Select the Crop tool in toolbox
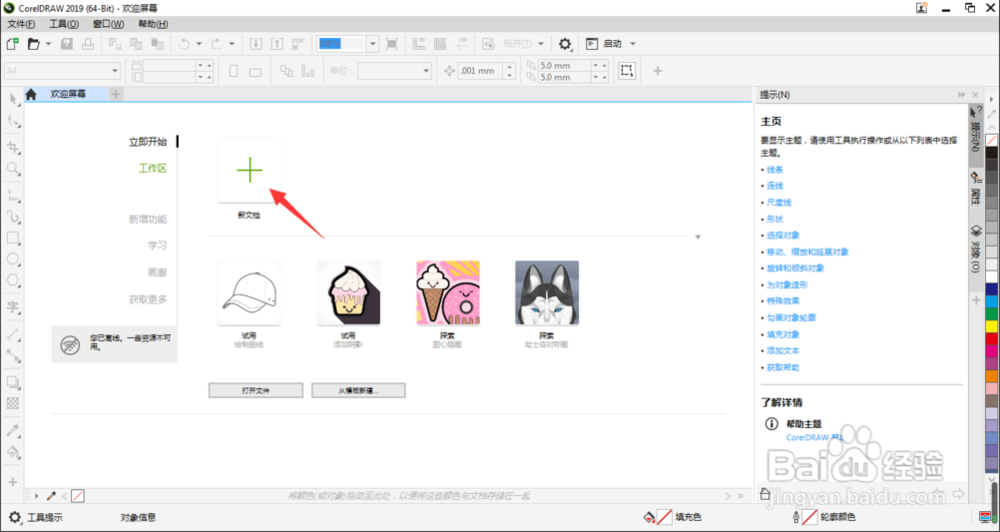The width and height of the screenshot is (1000, 532). [13, 147]
